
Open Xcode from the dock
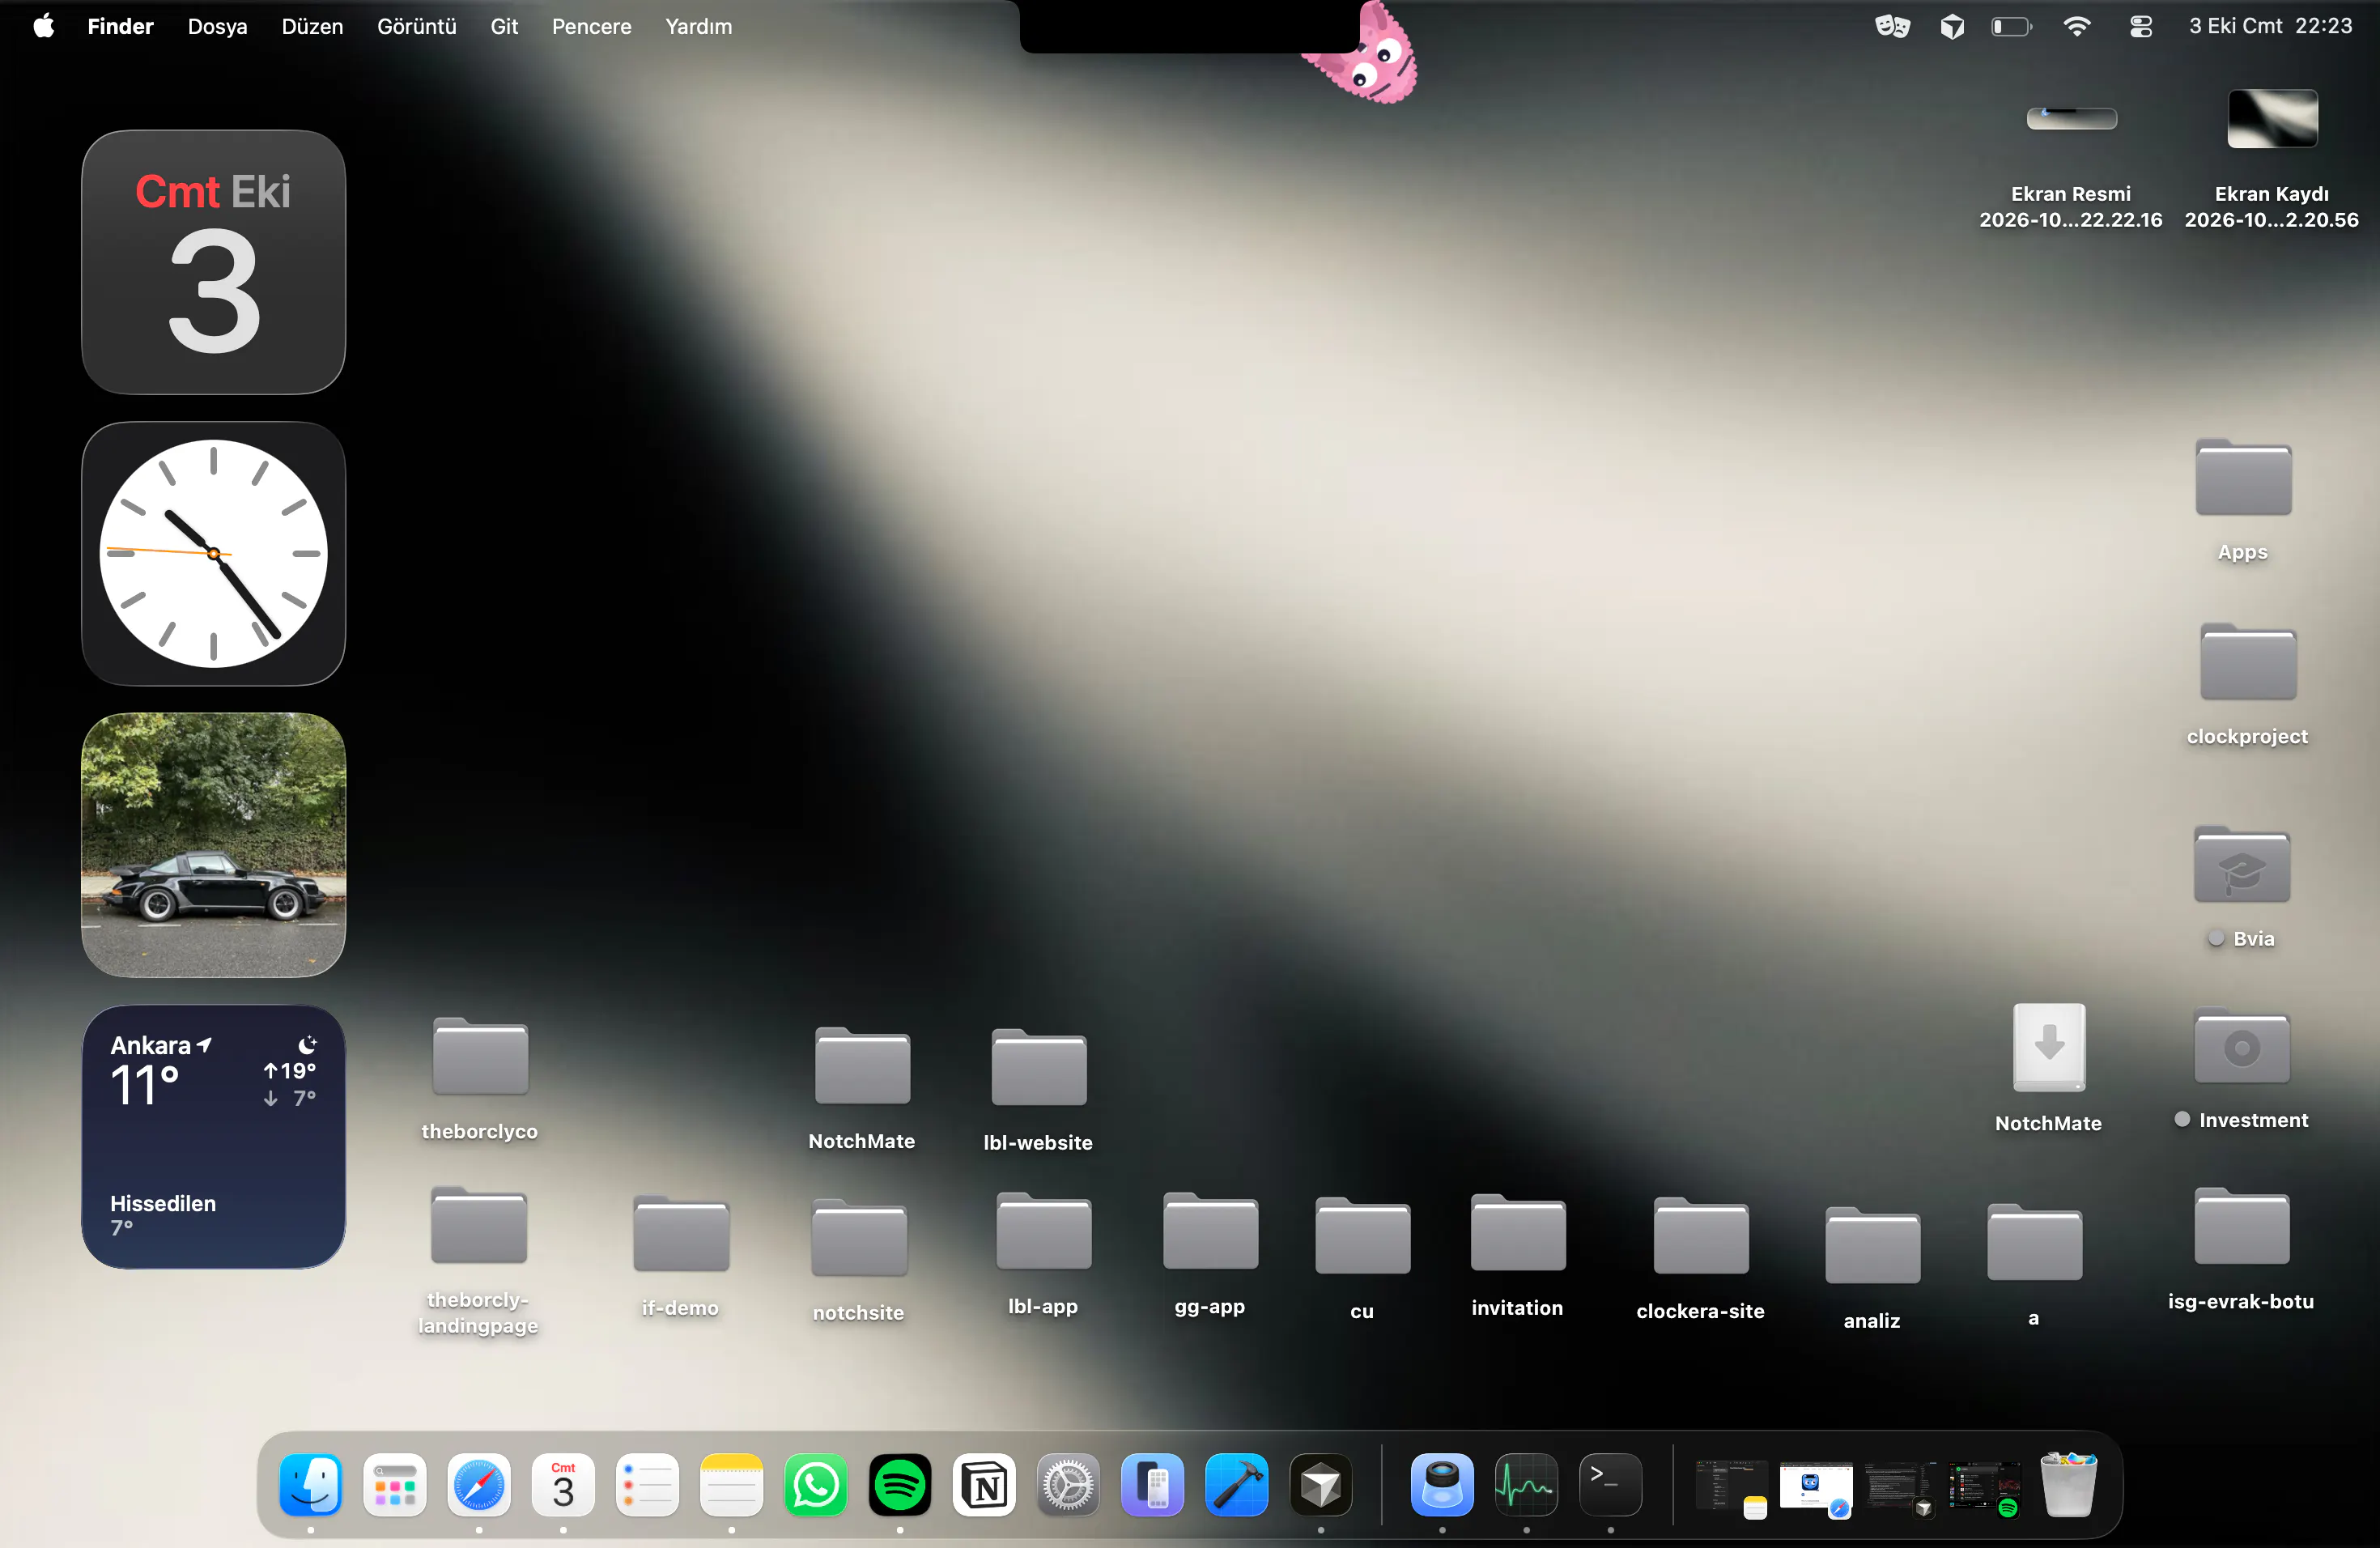click(x=1236, y=1485)
